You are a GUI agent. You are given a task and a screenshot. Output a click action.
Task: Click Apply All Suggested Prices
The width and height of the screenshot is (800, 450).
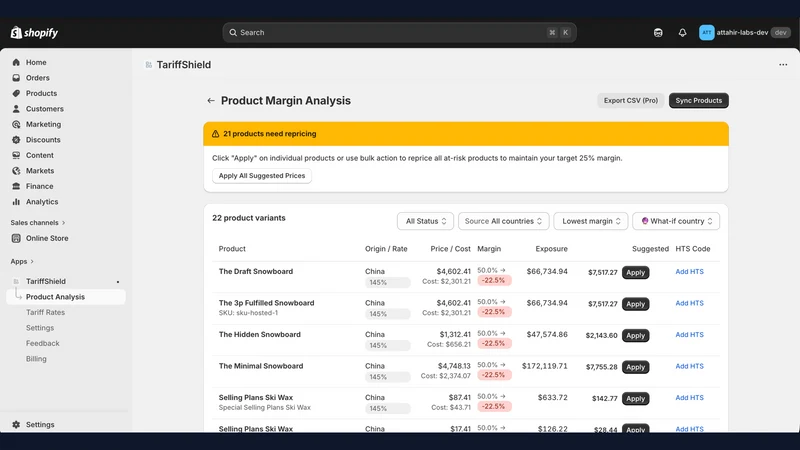(262, 176)
